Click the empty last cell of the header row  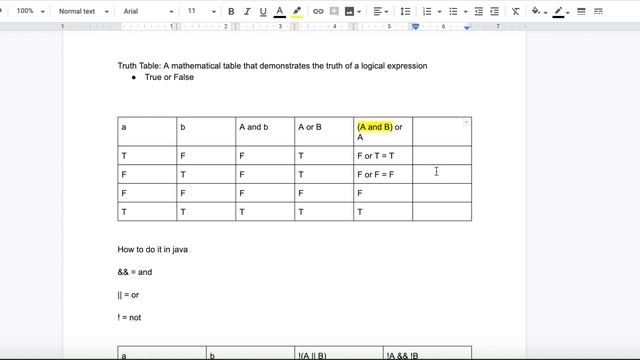442,131
